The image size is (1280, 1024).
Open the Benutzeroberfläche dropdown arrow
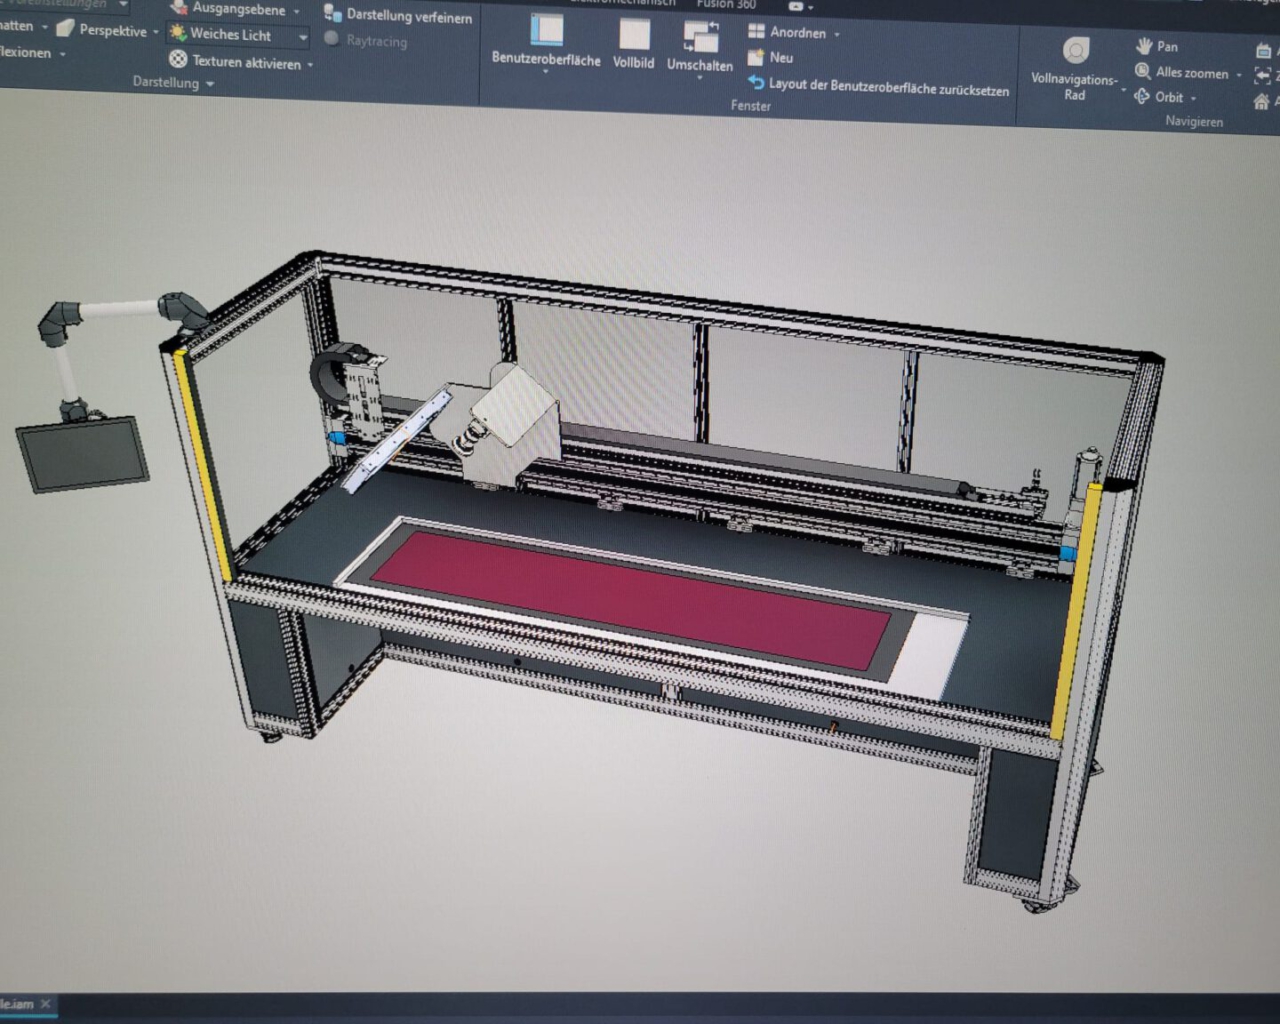[546, 72]
